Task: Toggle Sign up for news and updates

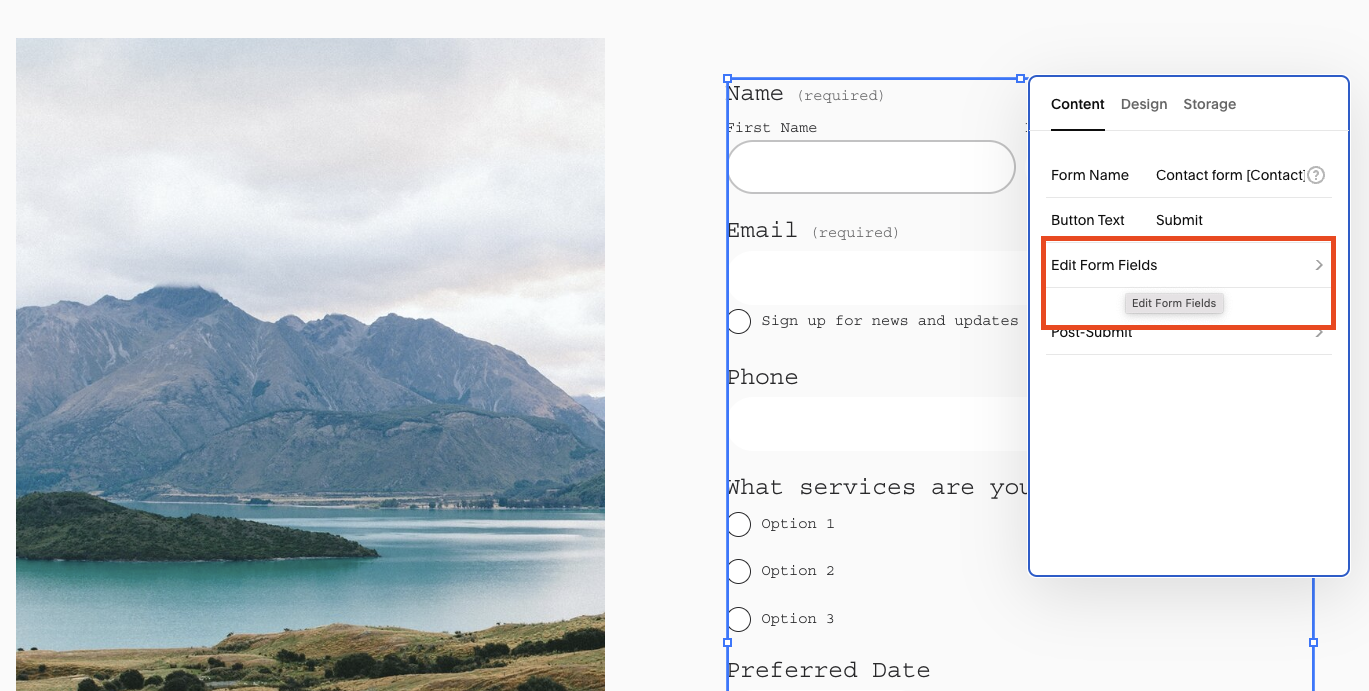Action: coord(739,321)
